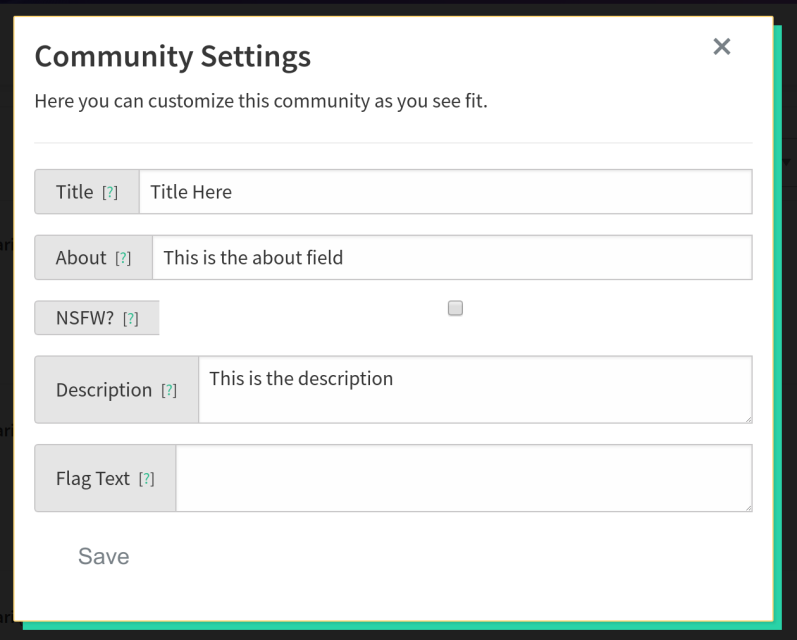Viewport: 797px width, 640px height.
Task: Click into the Description text area
Action: tap(475, 389)
